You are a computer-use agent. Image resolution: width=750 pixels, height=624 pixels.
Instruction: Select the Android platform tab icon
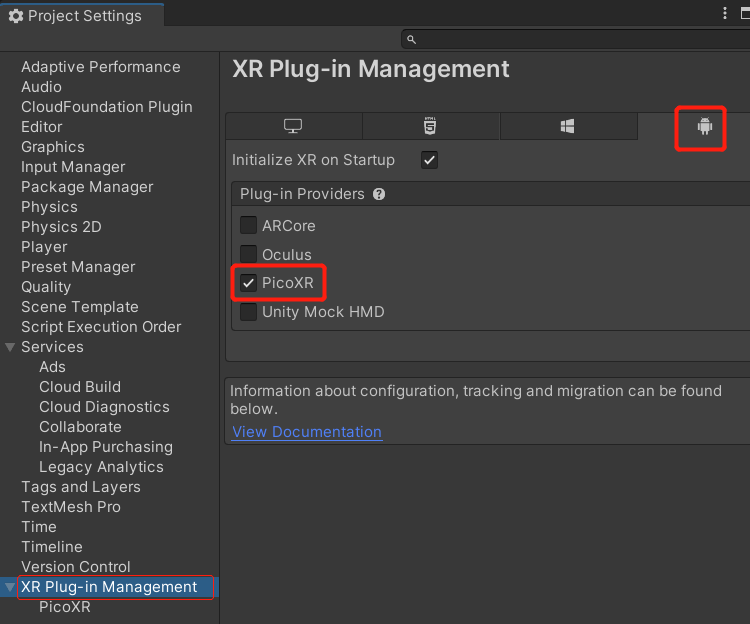[x=705, y=127]
